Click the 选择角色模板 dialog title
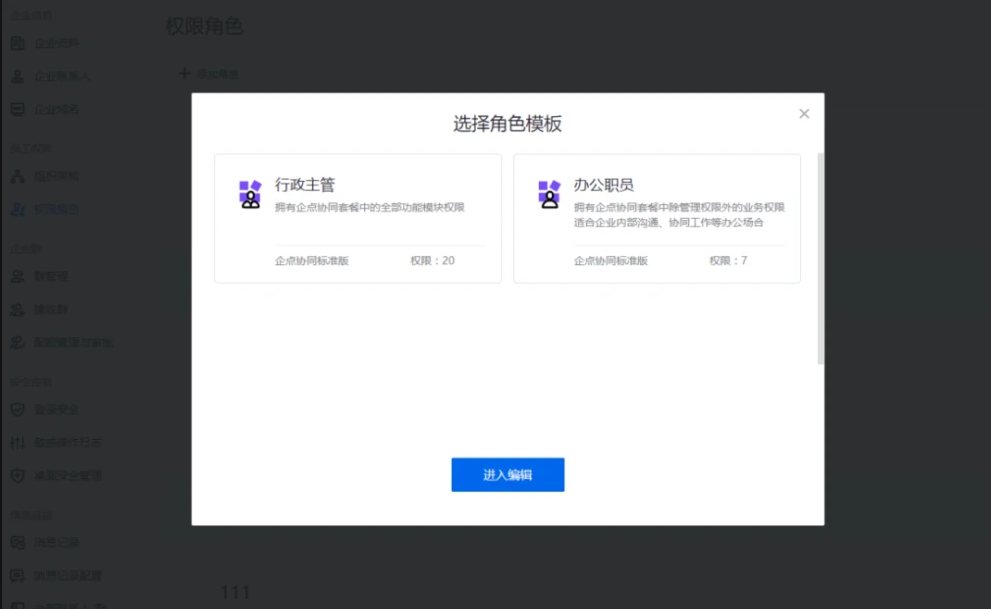The height and width of the screenshot is (609, 991). coord(508,124)
